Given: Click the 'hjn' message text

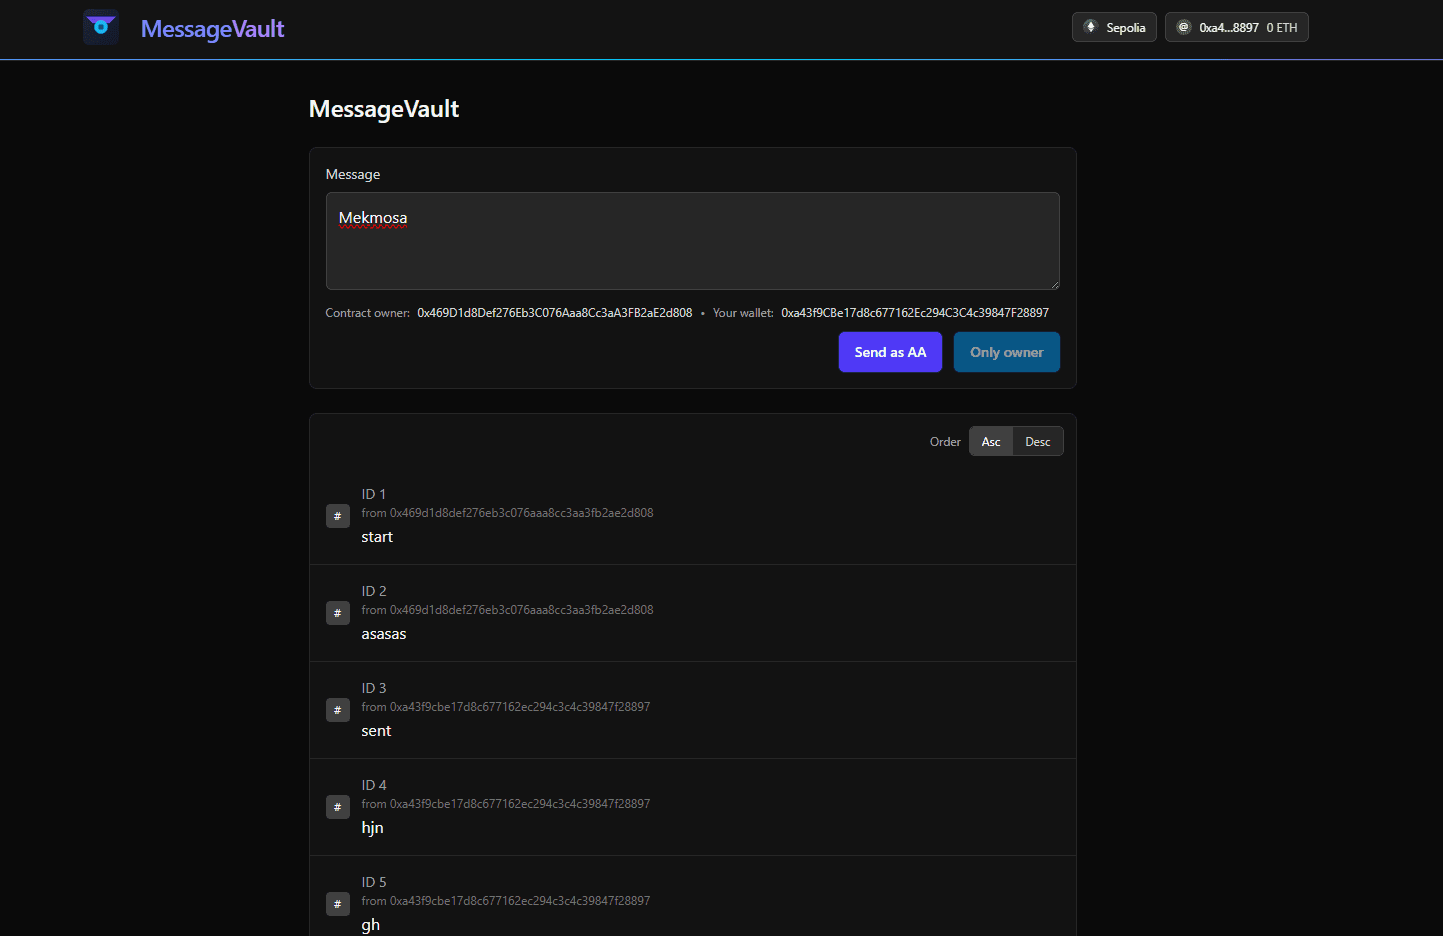Looking at the screenshot, I should (x=372, y=828).
